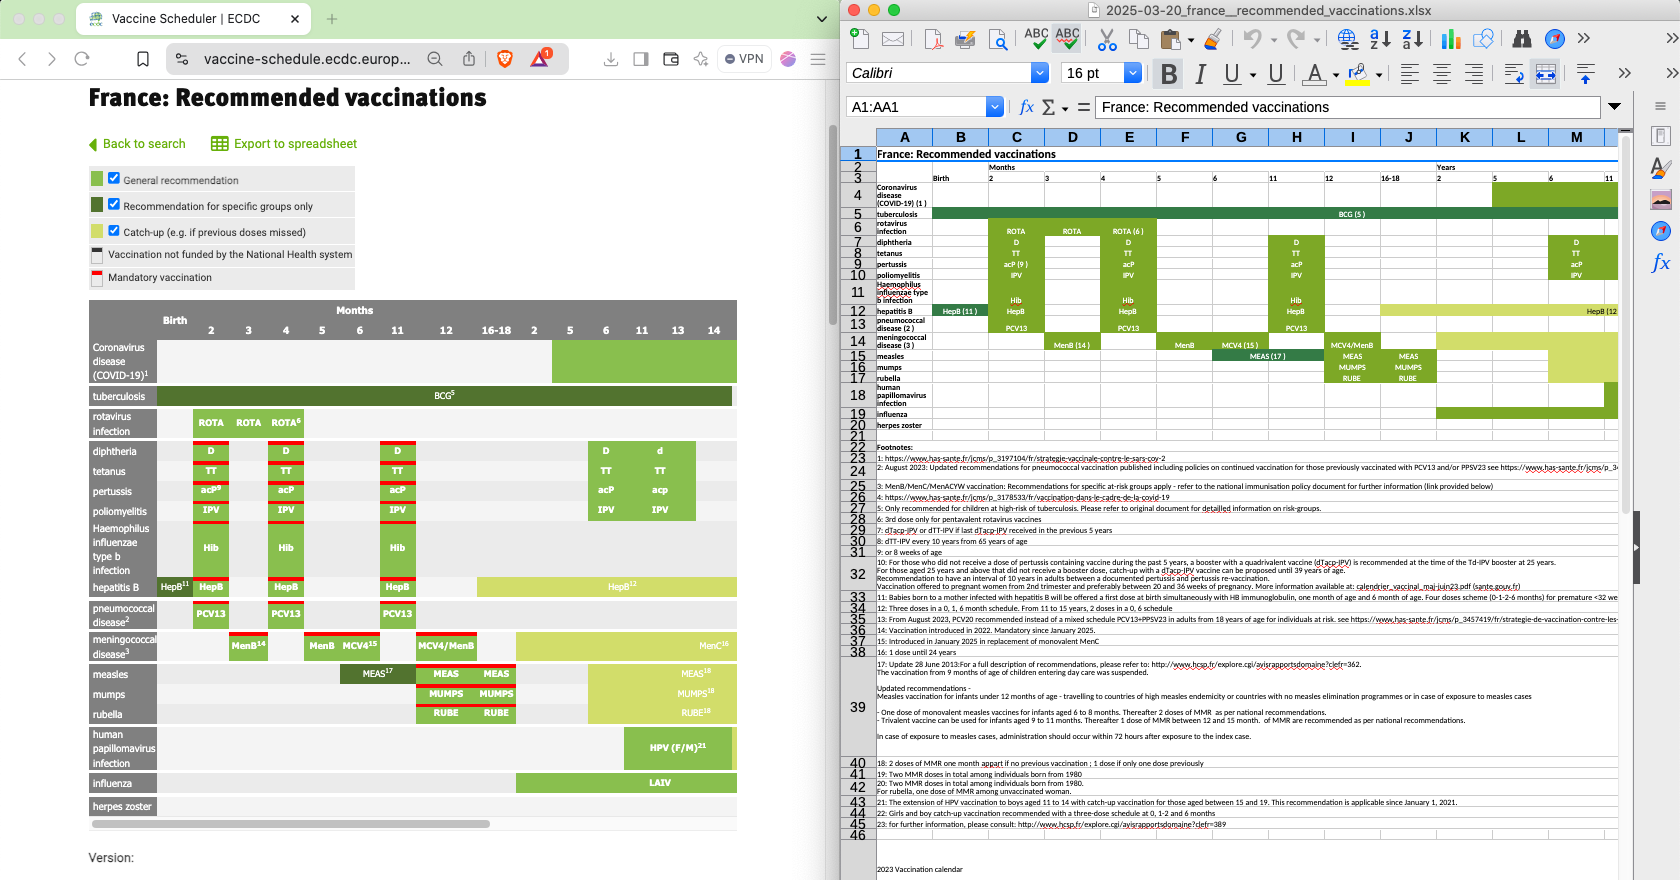
Task: Open font name Calibri dropdown
Action: (1040, 73)
